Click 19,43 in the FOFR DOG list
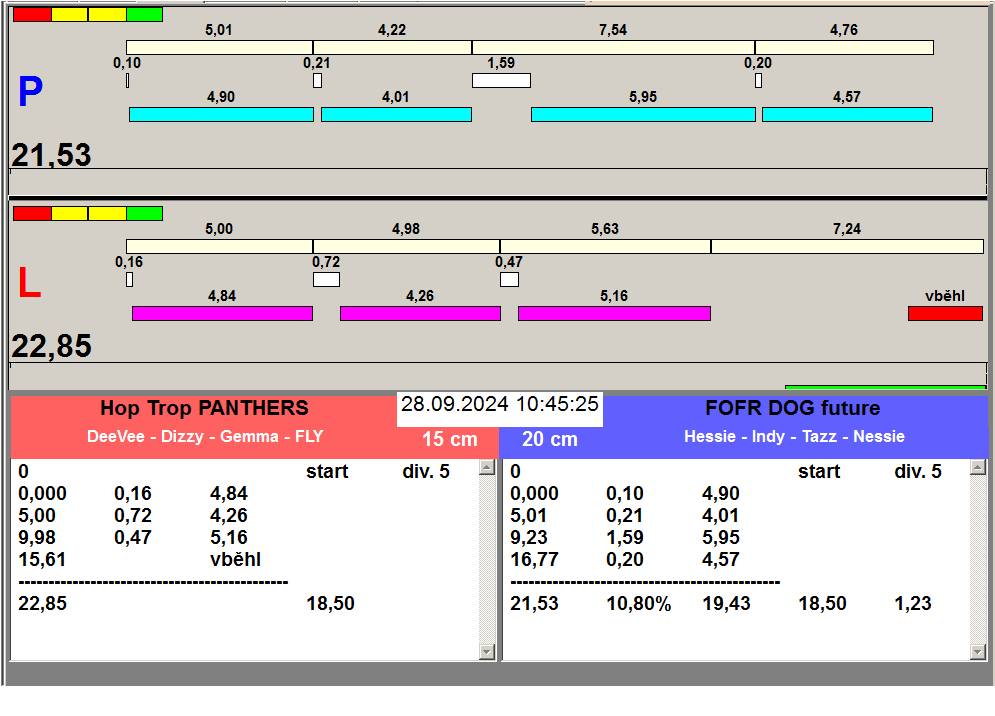 tap(727, 604)
